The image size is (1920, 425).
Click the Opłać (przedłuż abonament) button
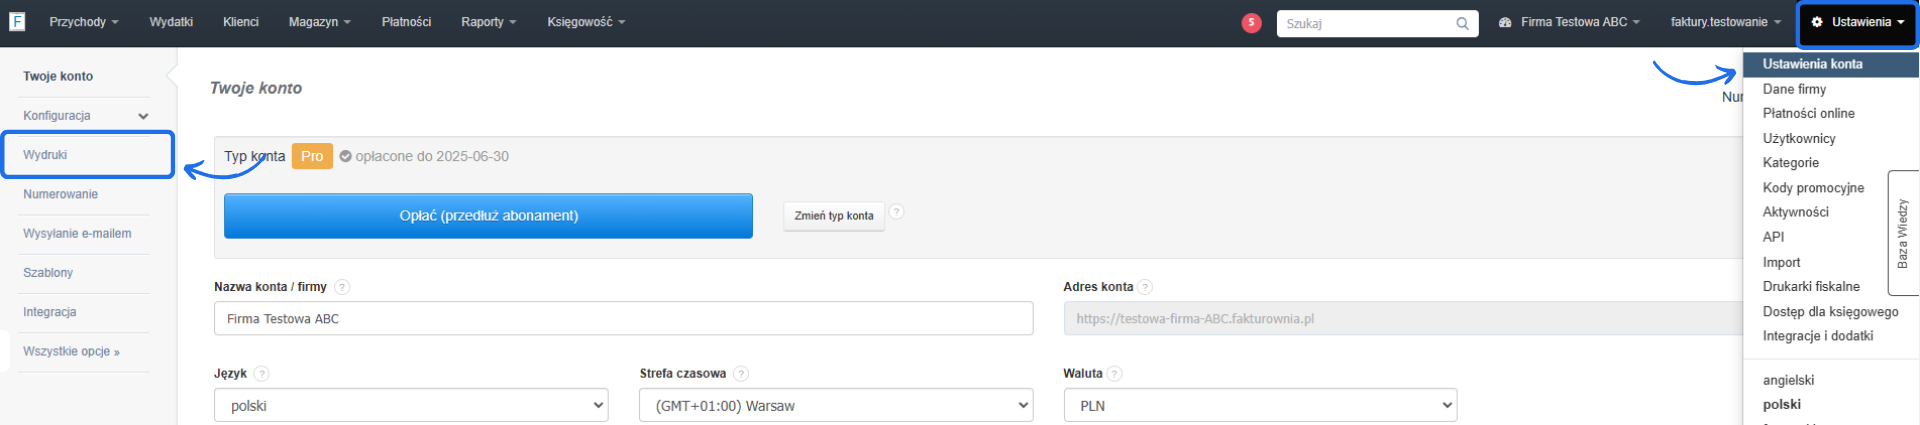click(488, 216)
